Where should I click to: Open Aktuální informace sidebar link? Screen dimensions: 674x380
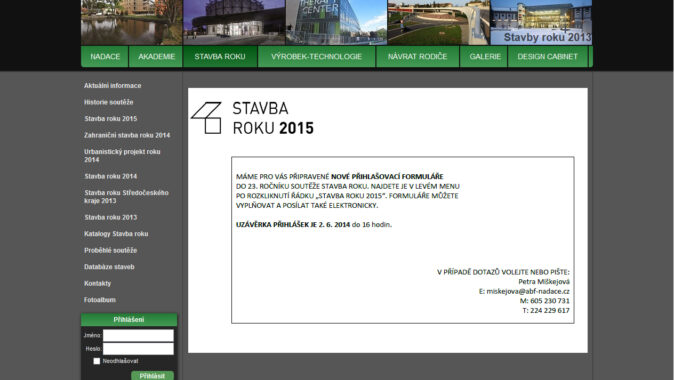(x=113, y=86)
